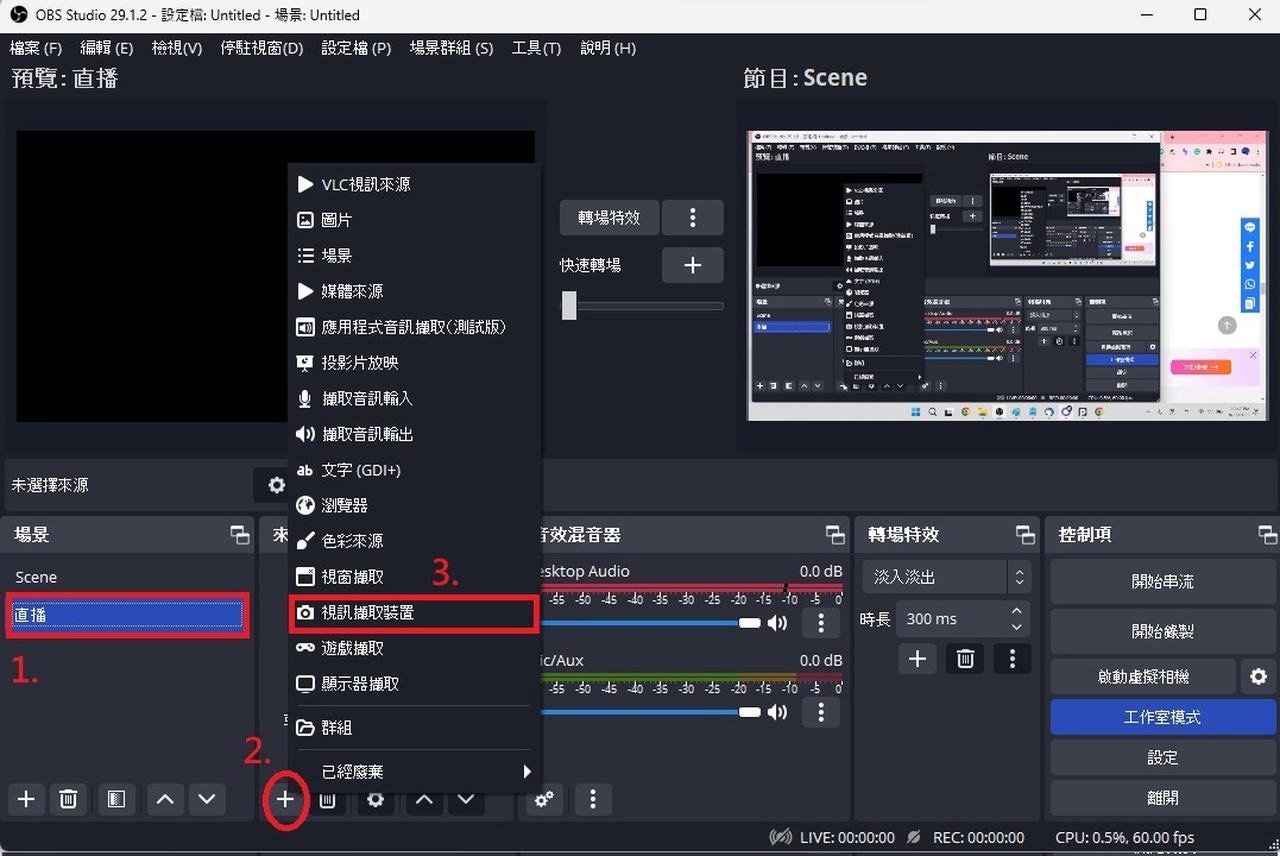The height and width of the screenshot is (856, 1280).
Task: Click the transition T-bar slider handle
Action: pyautogui.click(x=569, y=305)
